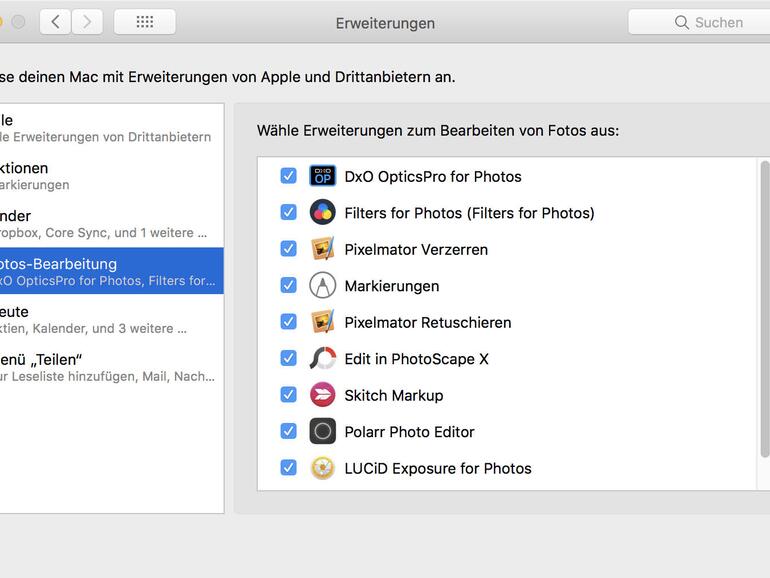This screenshot has width=770, height=578.
Task: Disable LUCiD Exposure for Photos checkbox
Action: 288,468
